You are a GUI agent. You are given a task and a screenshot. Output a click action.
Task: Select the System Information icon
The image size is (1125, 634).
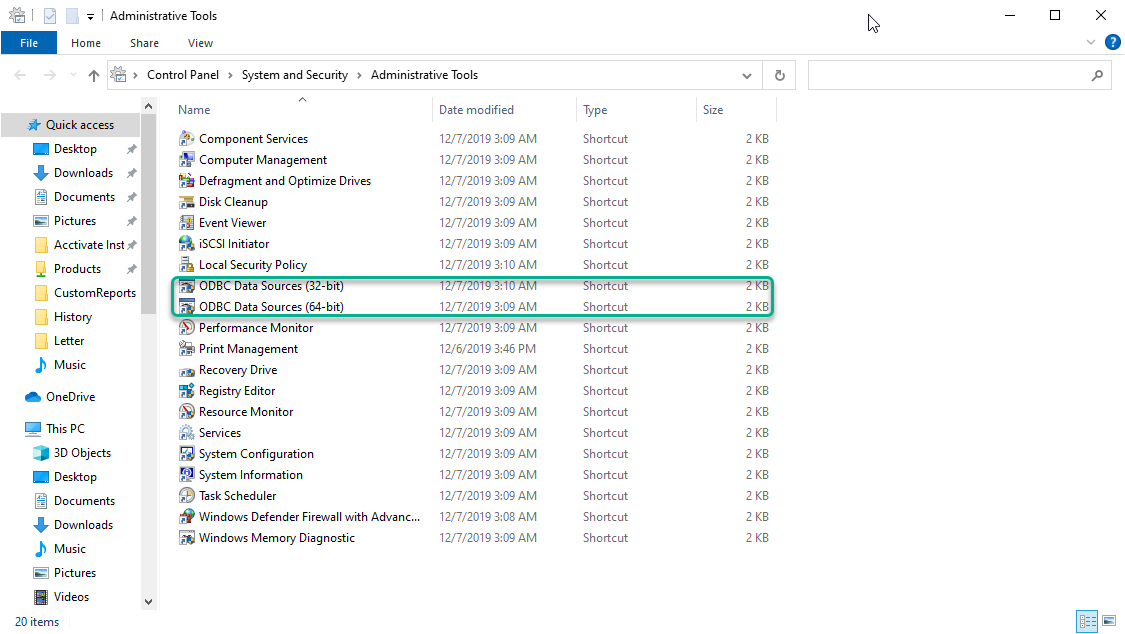(187, 474)
